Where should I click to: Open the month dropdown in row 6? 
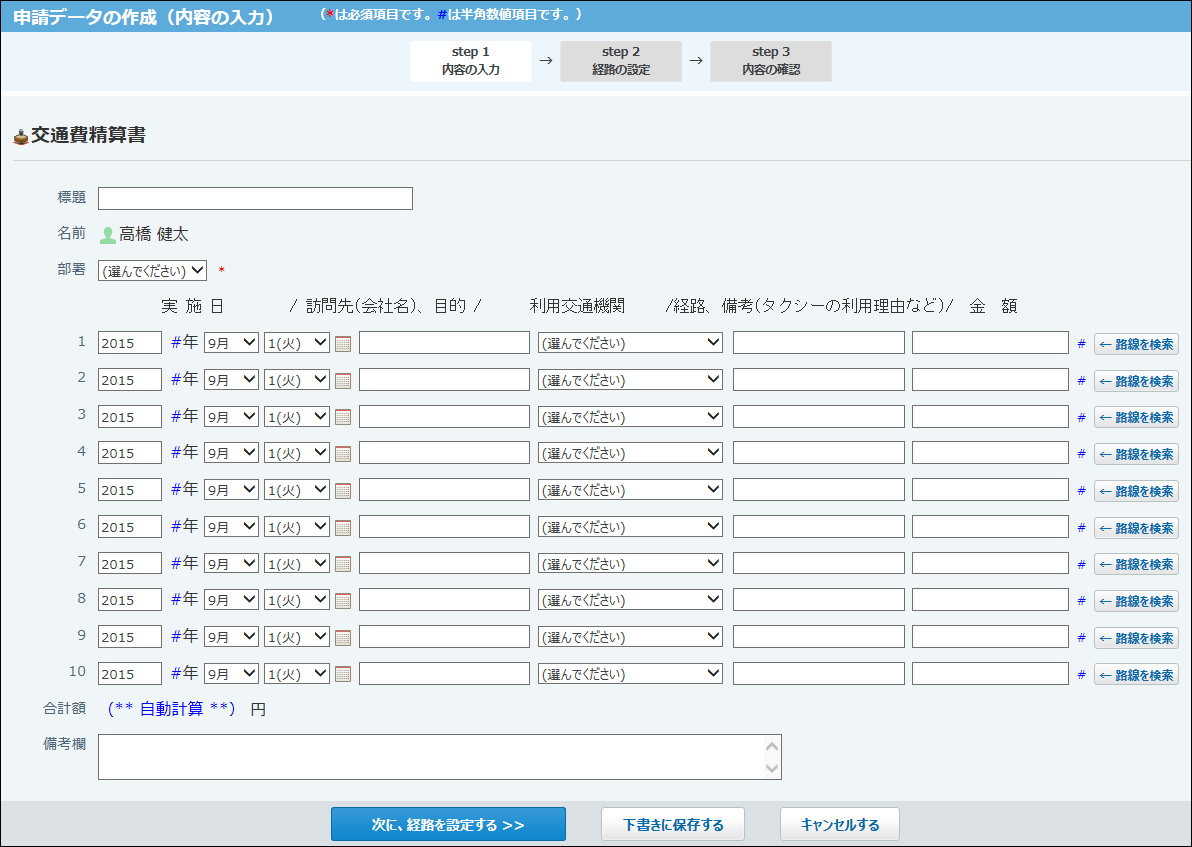[x=231, y=526]
